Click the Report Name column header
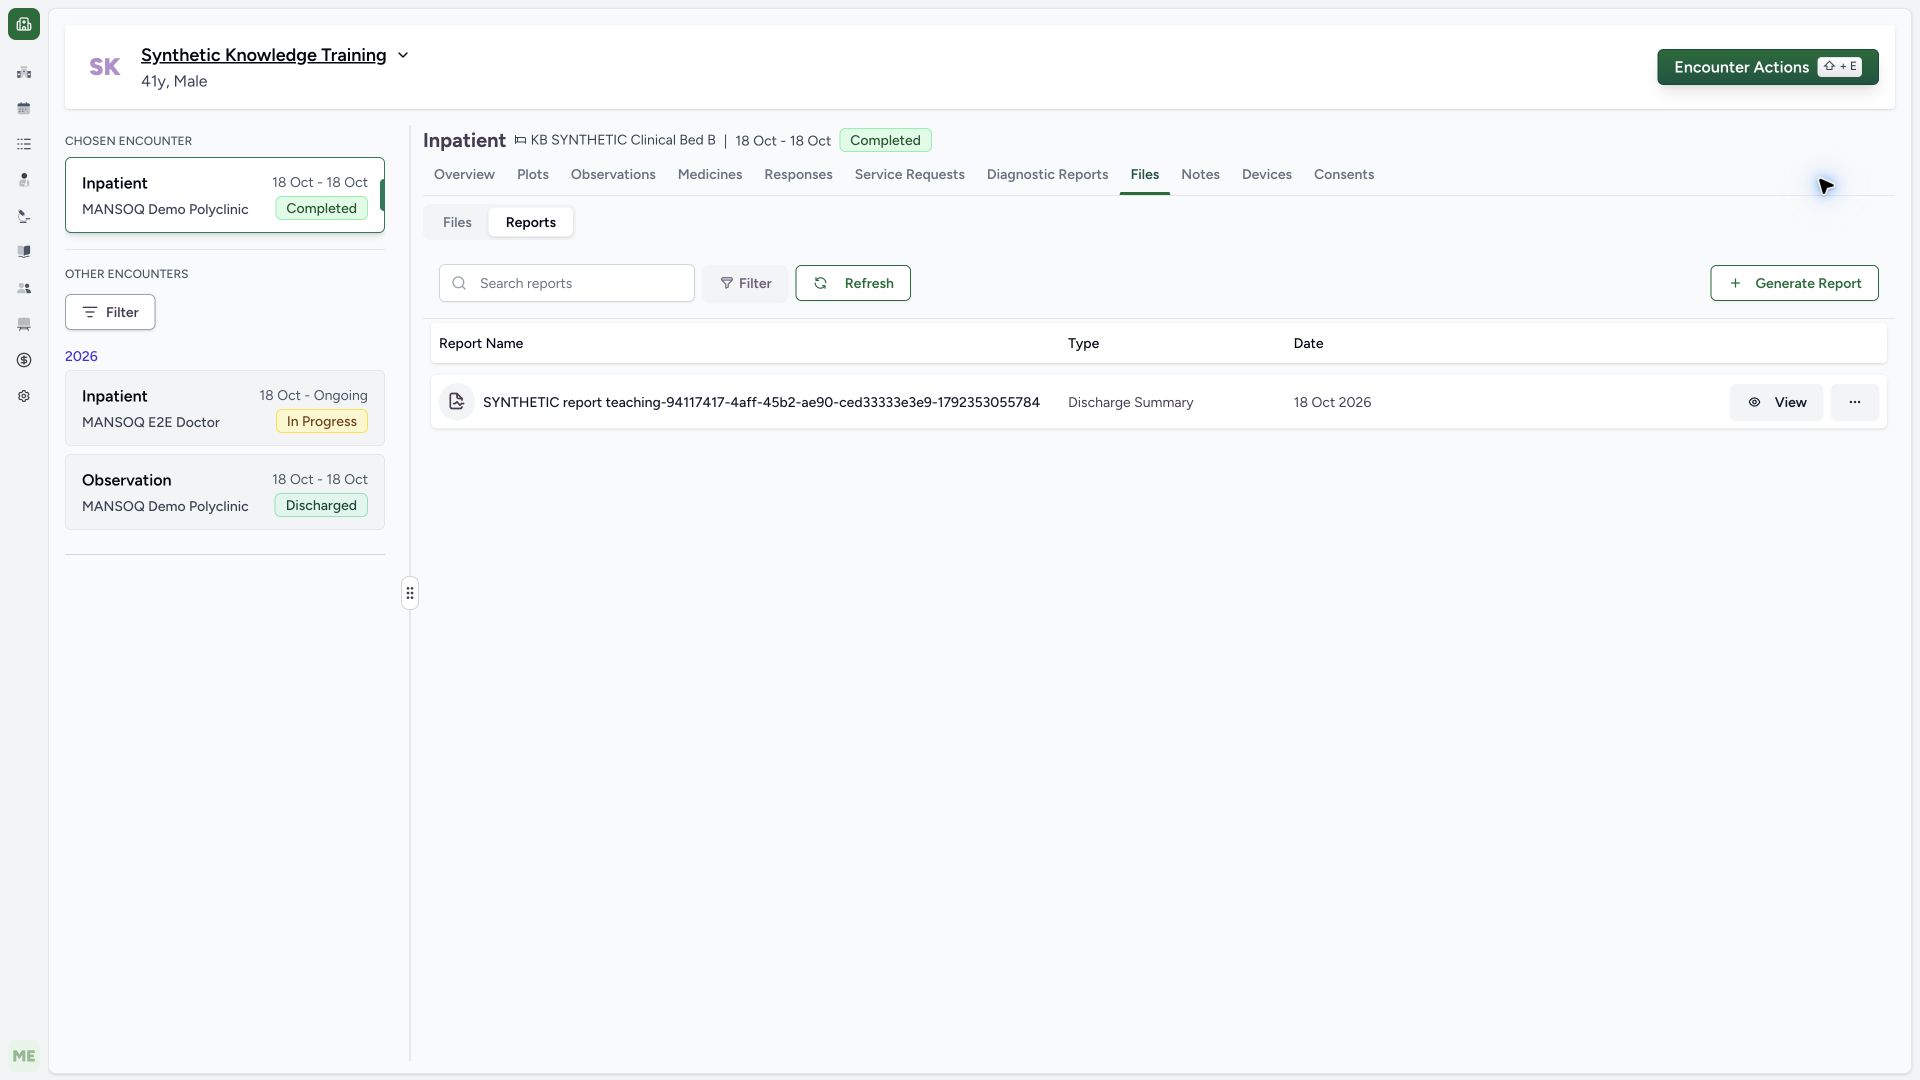 pos(481,343)
